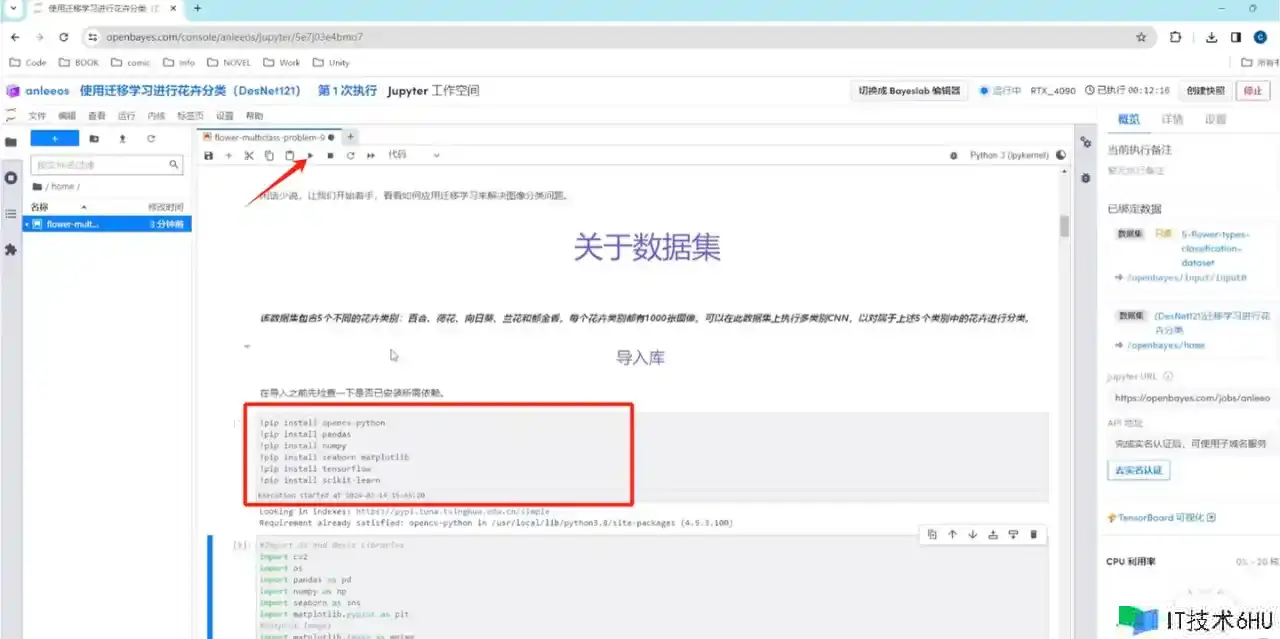This screenshot has height=639, width=1280.
Task: Click the Python 3 (ipykernel) kernel name
Action: [1009, 155]
